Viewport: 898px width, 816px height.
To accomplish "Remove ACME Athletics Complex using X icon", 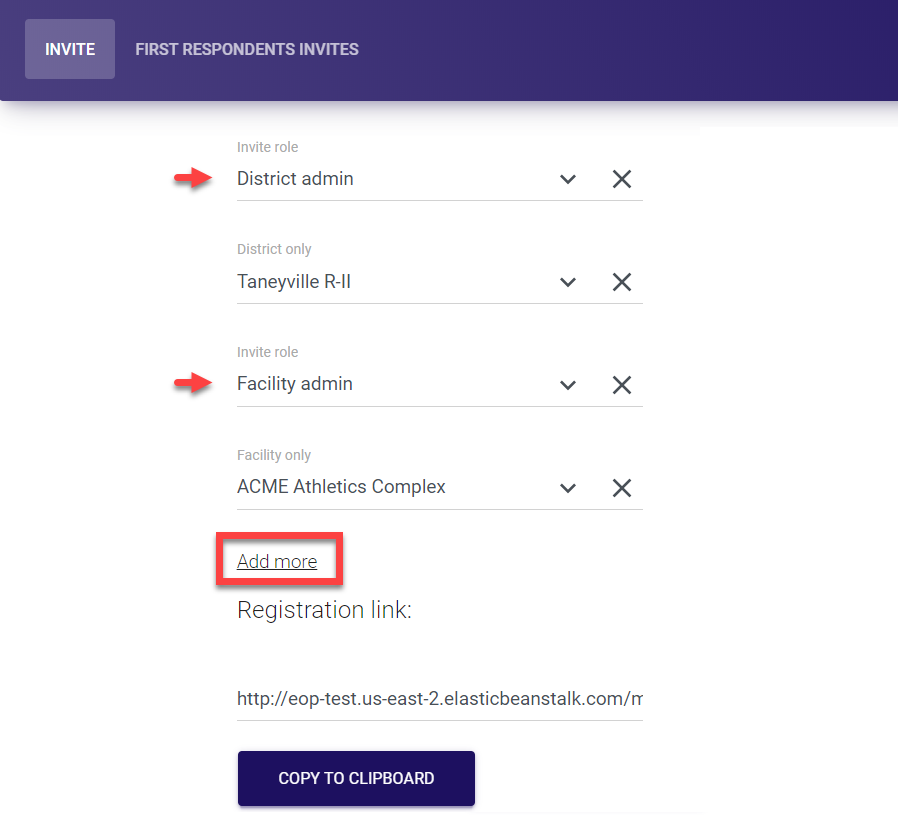I will (x=622, y=488).
